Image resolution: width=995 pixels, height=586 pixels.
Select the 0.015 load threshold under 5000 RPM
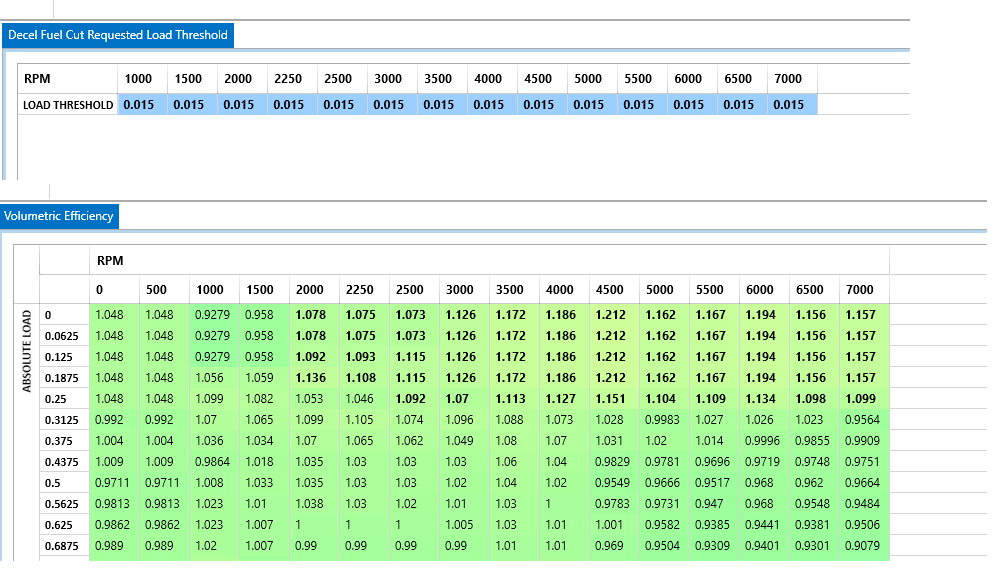click(x=592, y=105)
